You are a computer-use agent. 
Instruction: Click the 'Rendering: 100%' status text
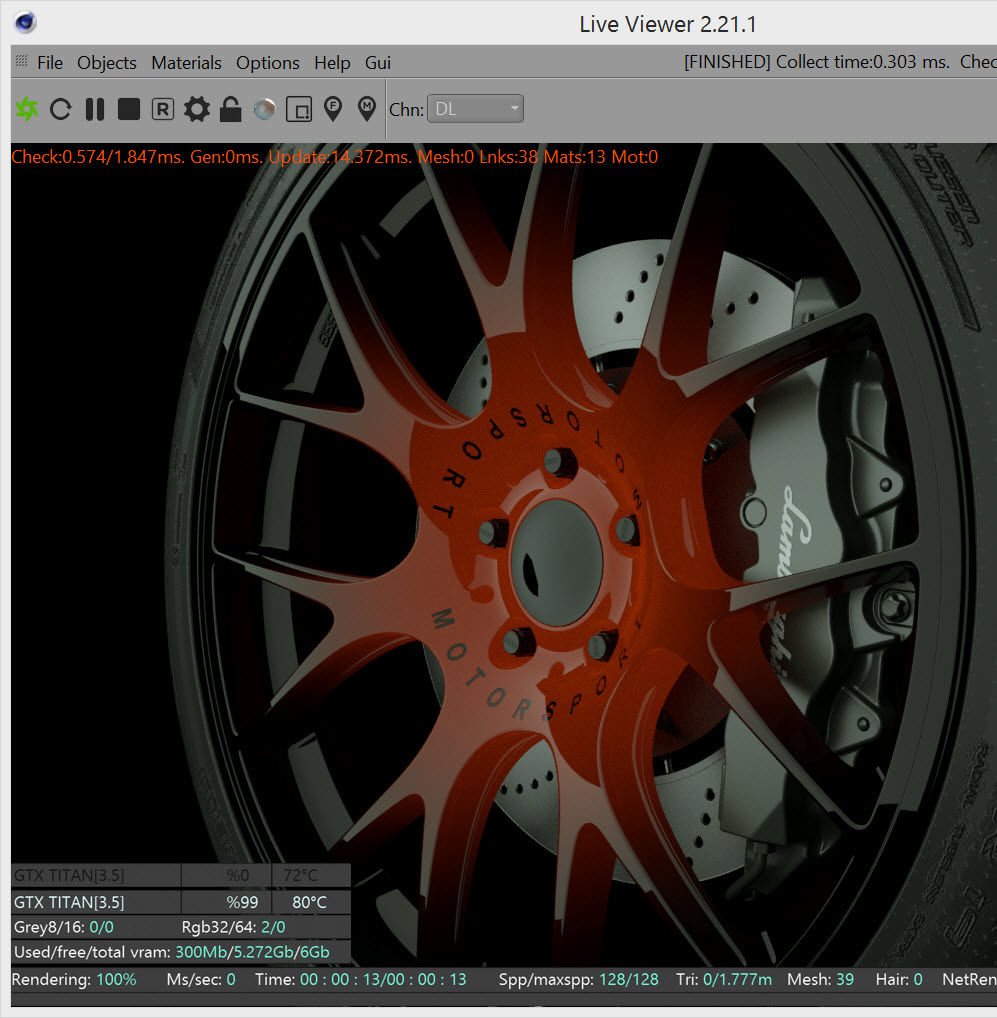74,980
